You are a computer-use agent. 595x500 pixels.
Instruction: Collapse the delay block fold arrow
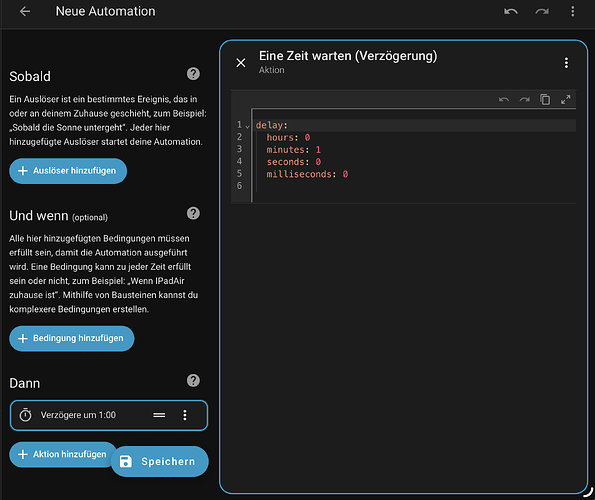click(247, 126)
